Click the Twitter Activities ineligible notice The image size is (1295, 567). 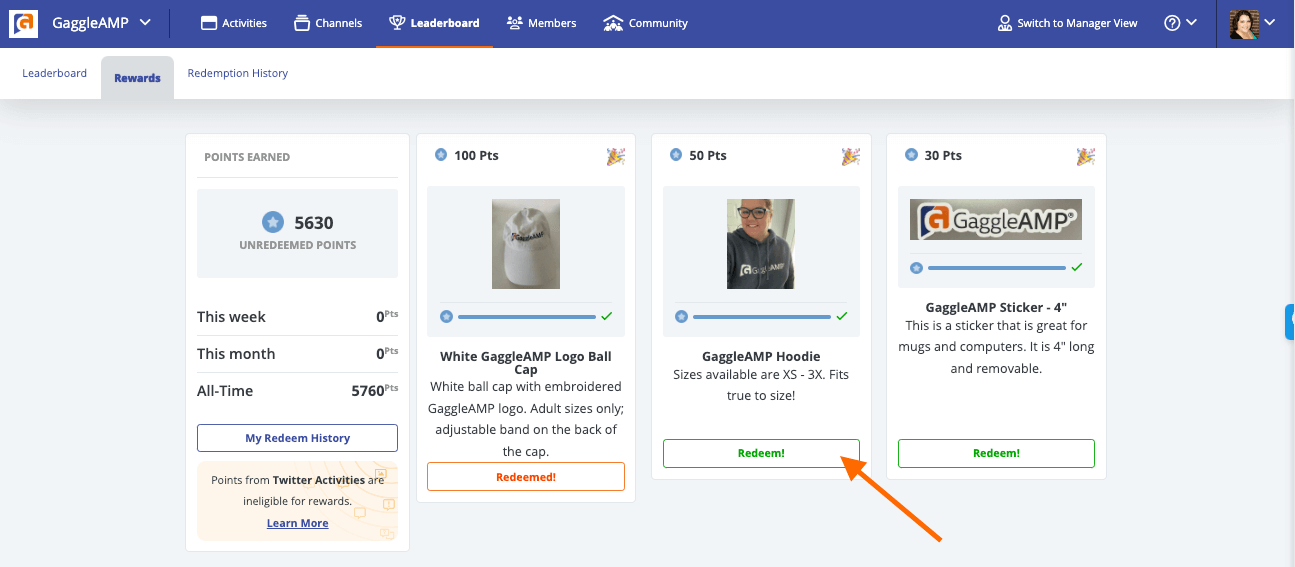pyautogui.click(x=297, y=501)
